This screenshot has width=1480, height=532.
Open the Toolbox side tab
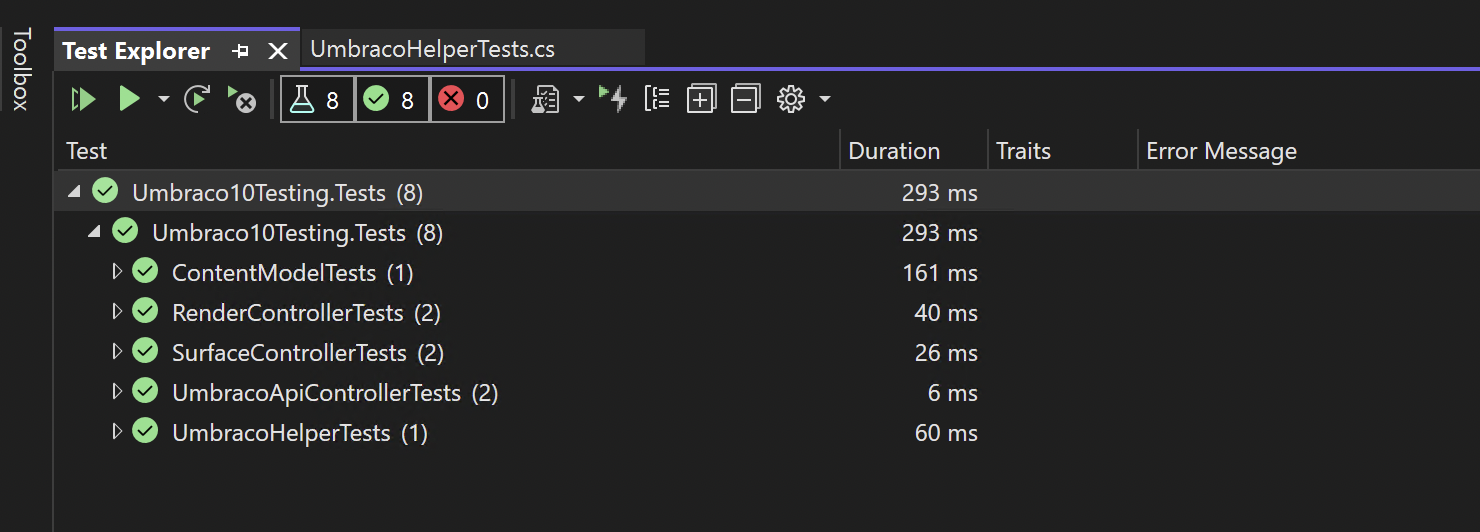coord(22,69)
